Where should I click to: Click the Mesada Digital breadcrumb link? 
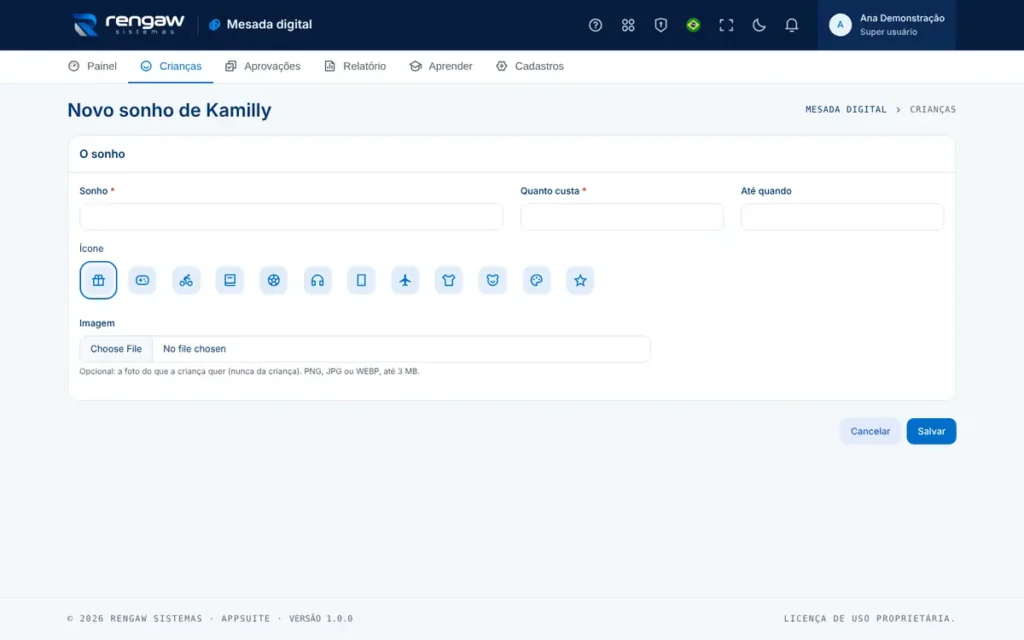coord(846,110)
